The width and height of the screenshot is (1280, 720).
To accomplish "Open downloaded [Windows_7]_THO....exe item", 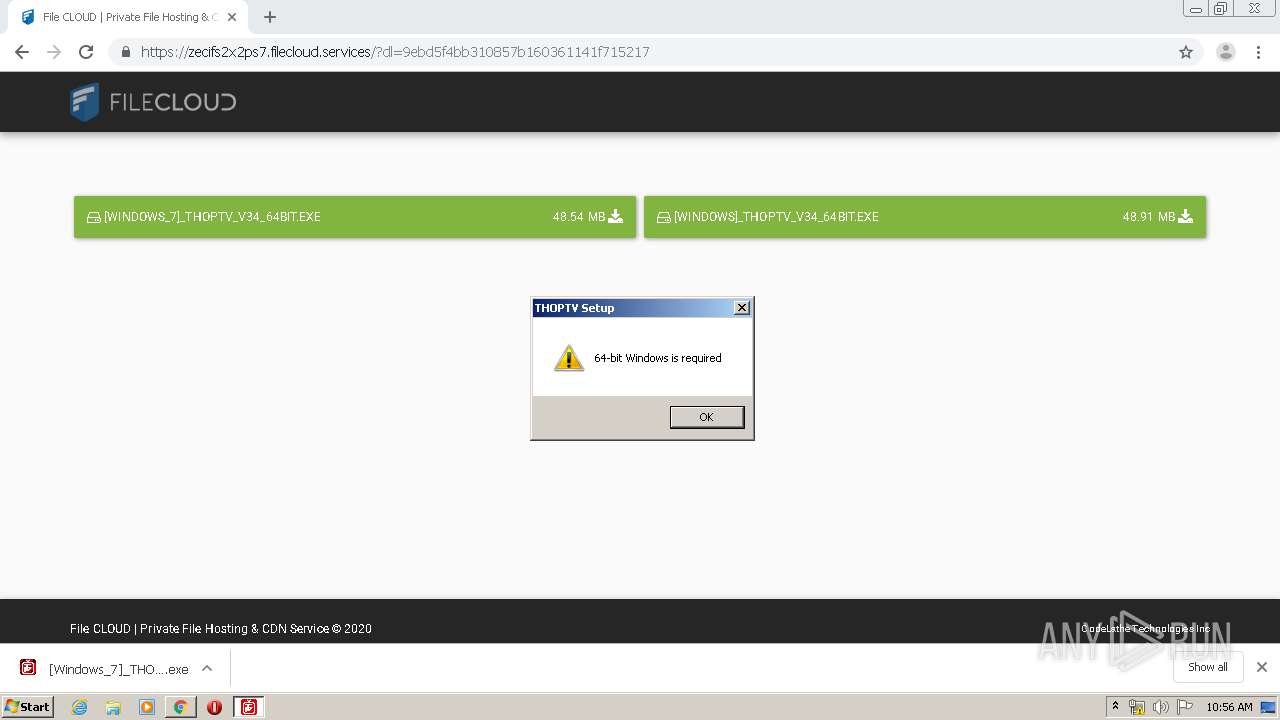I will point(104,669).
